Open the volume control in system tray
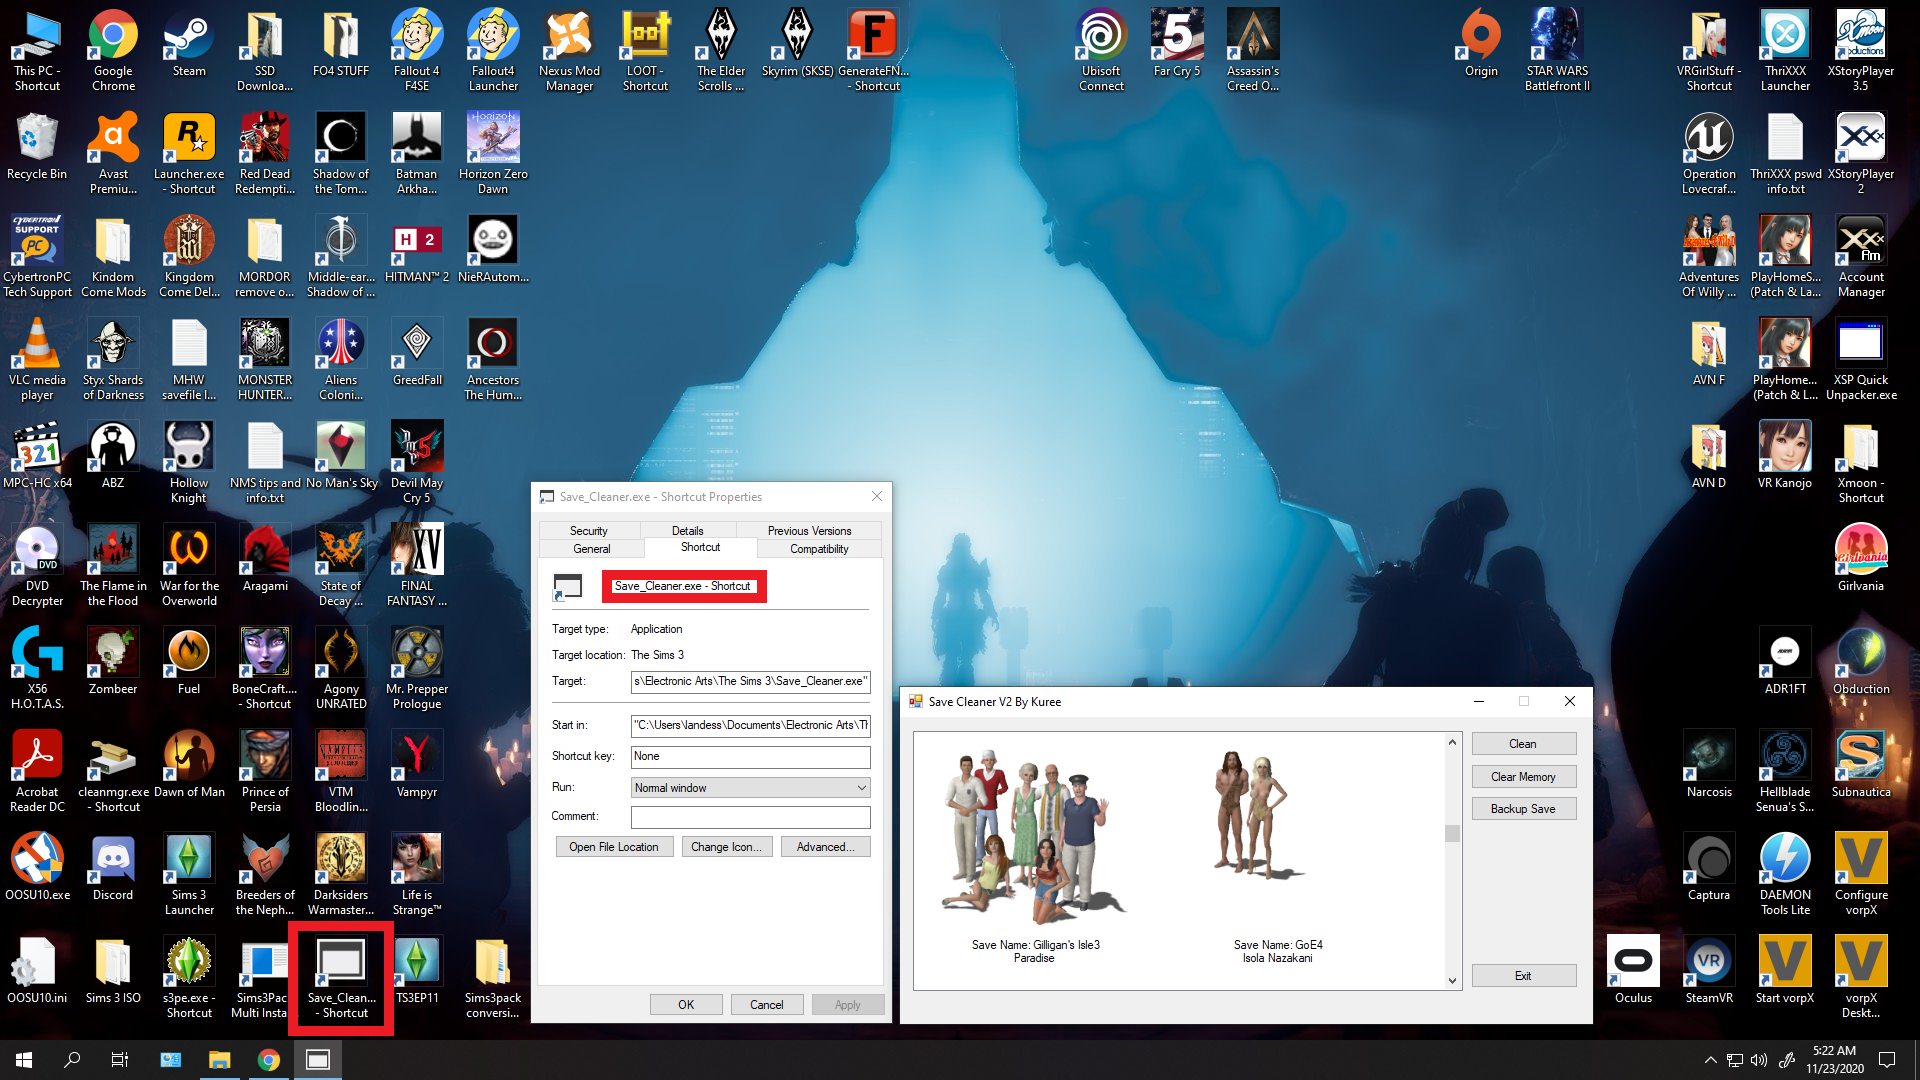 [1759, 1060]
